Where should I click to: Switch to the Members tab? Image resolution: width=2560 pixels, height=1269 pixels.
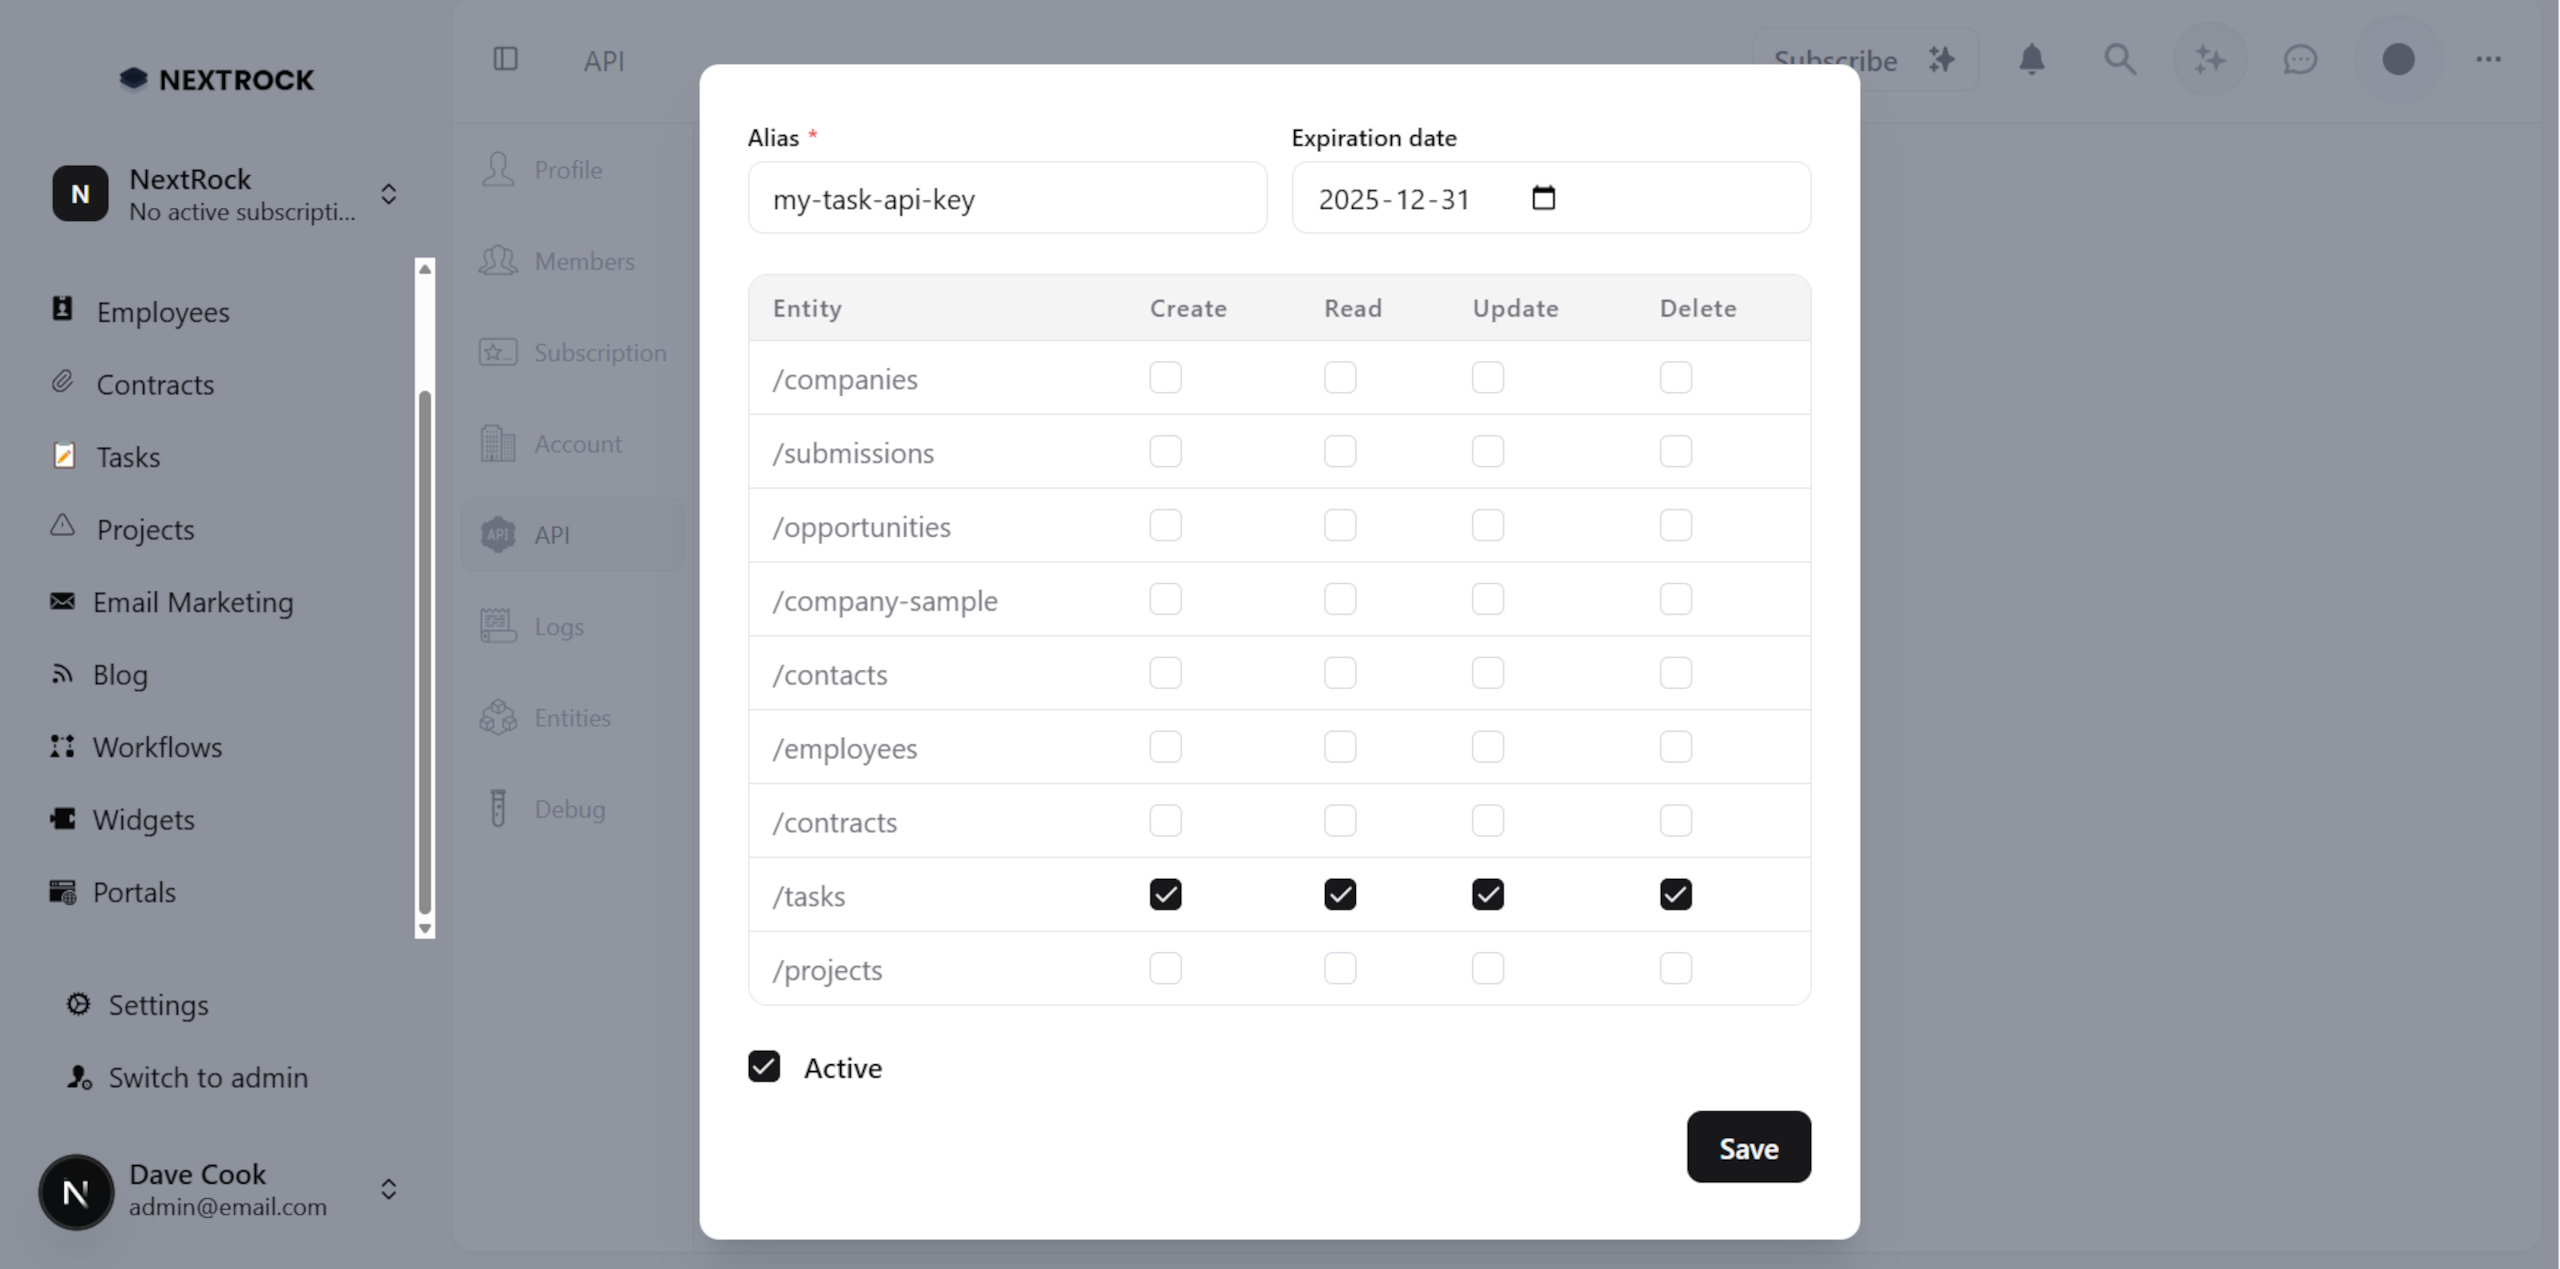click(584, 261)
